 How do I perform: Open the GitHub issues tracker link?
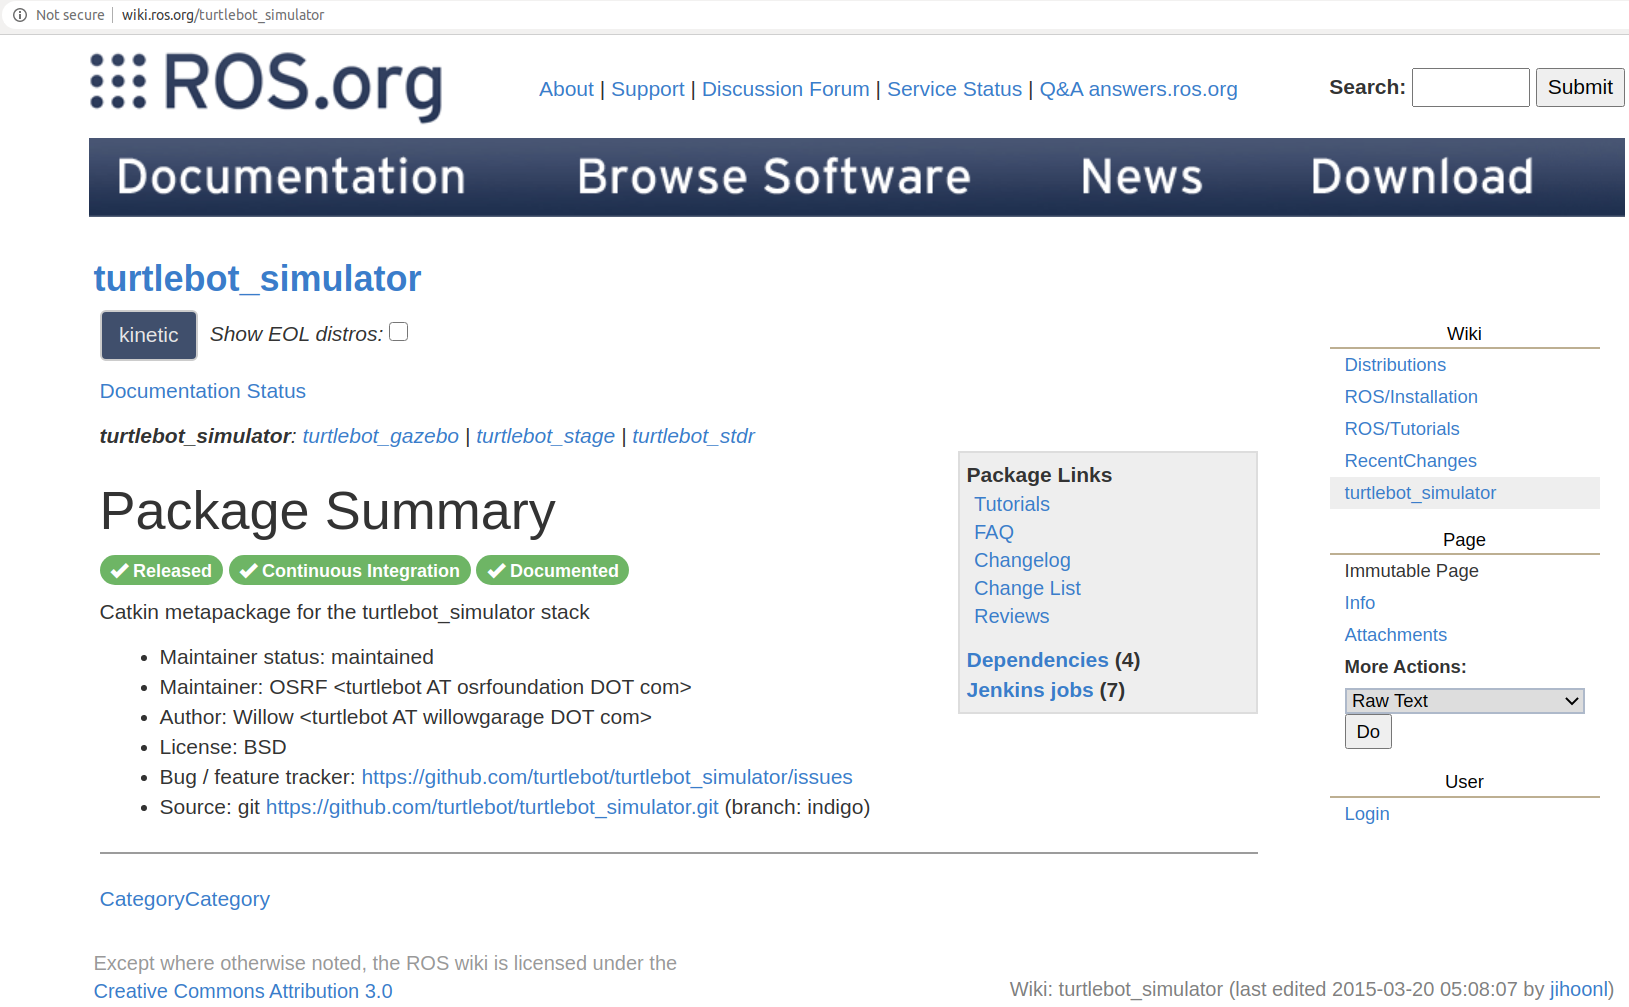(x=607, y=777)
